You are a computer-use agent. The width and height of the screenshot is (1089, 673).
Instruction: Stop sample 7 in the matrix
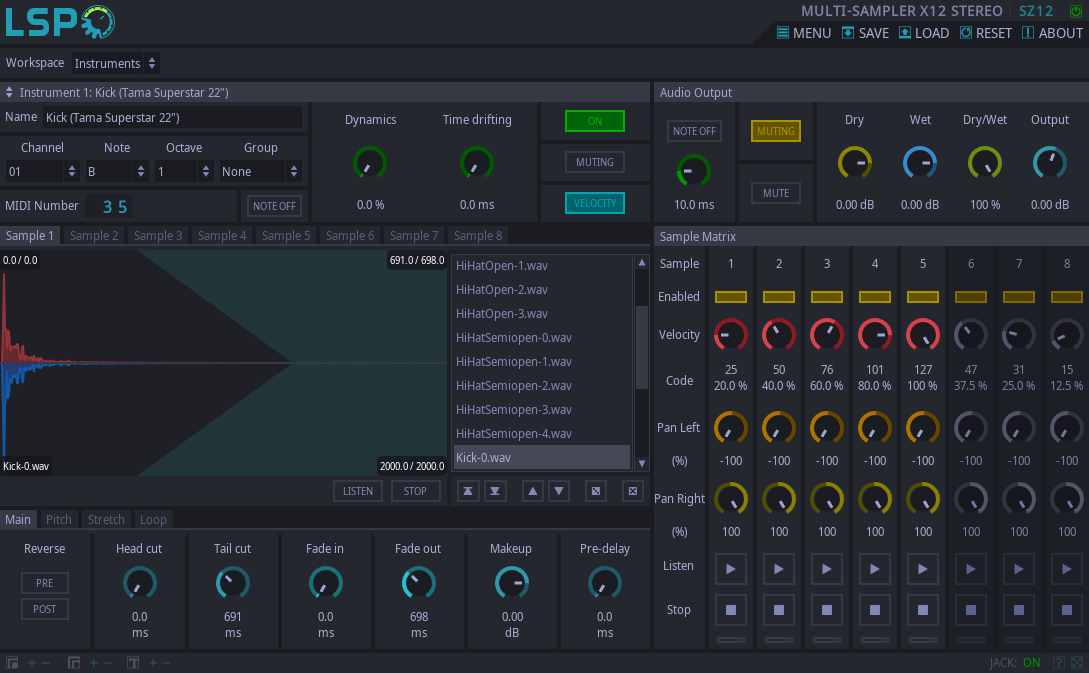pos(1019,610)
